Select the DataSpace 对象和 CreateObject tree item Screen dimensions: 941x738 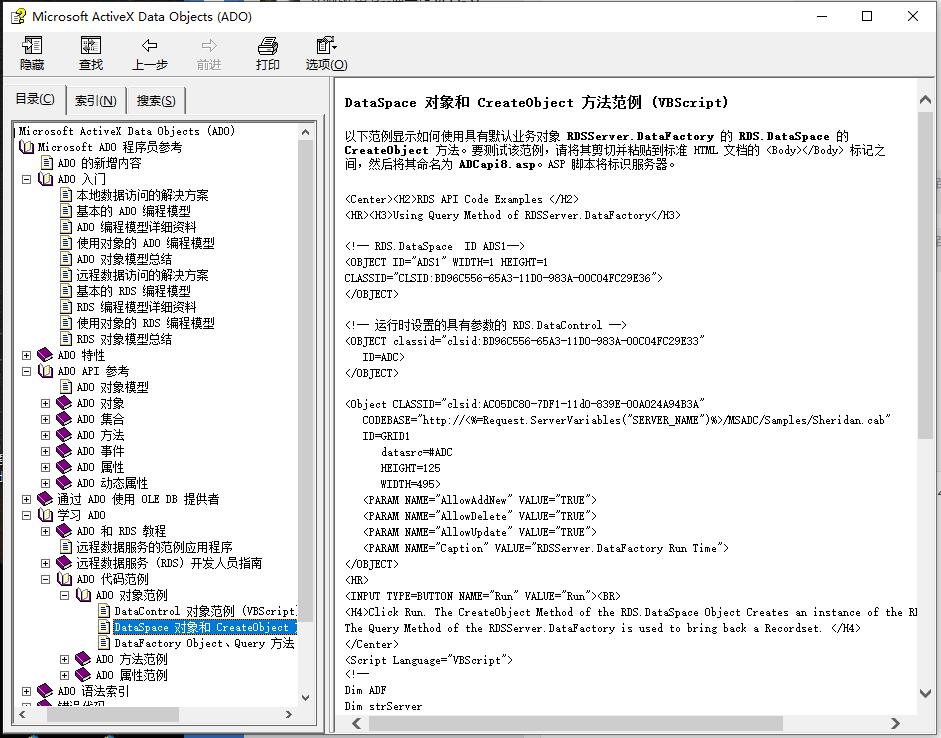coord(205,627)
